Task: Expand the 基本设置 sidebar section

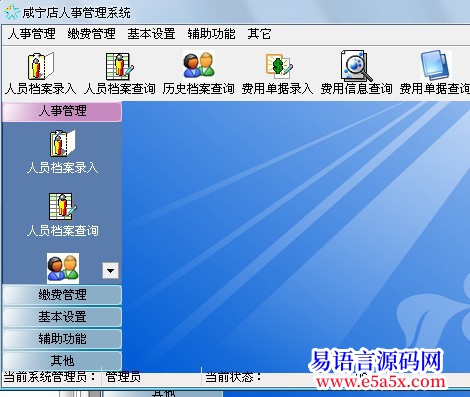Action: point(62,317)
